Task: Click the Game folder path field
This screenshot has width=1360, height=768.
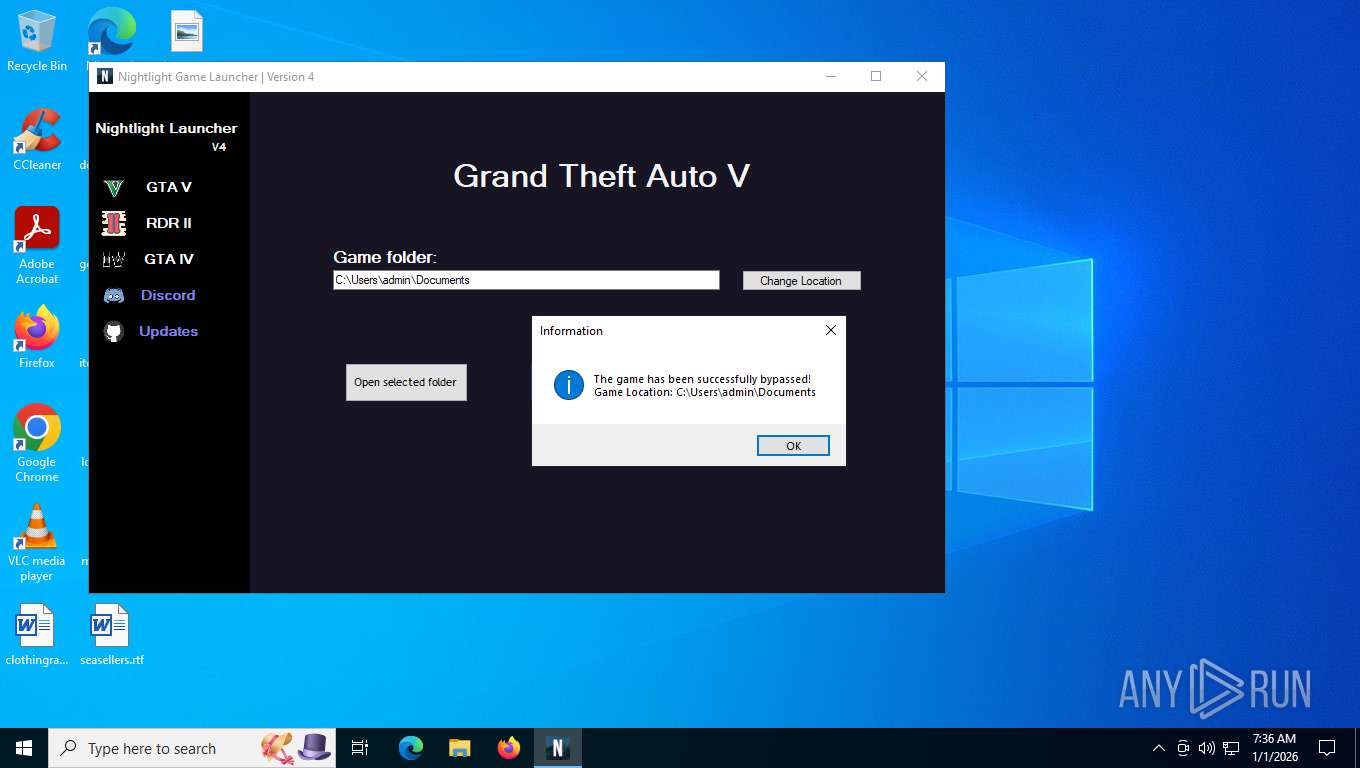Action: point(526,280)
